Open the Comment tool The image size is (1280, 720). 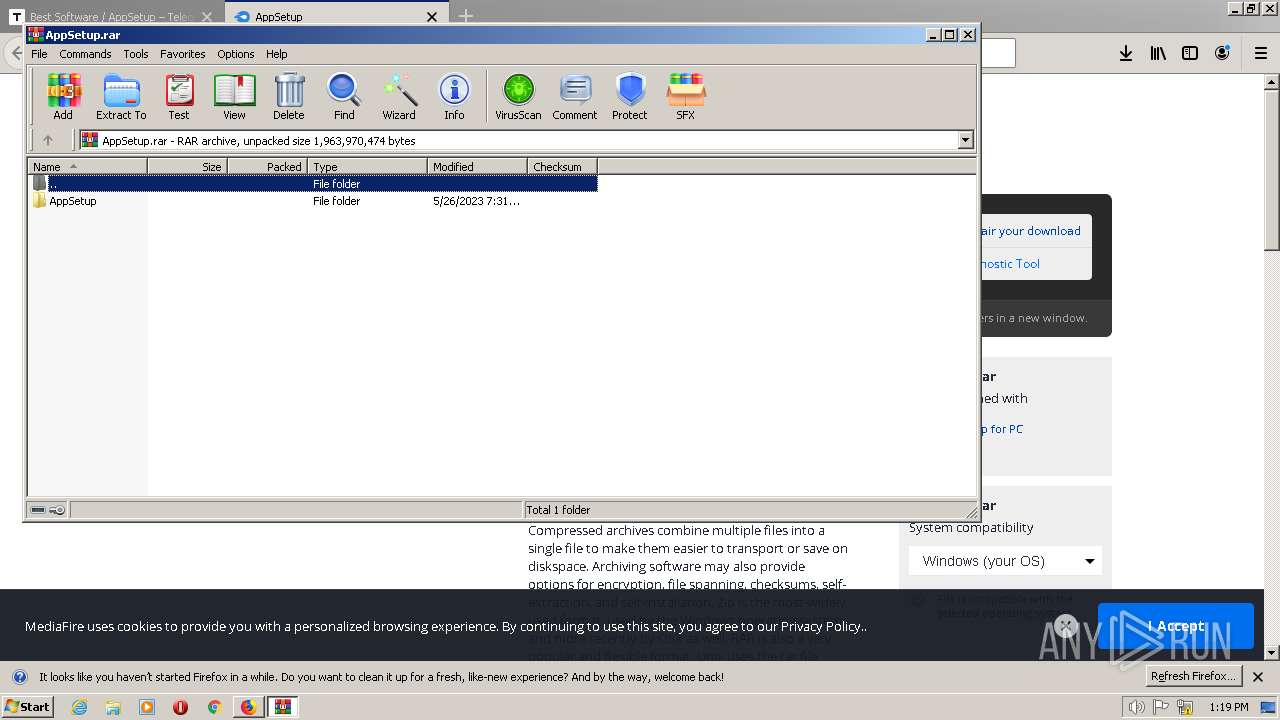coord(575,97)
